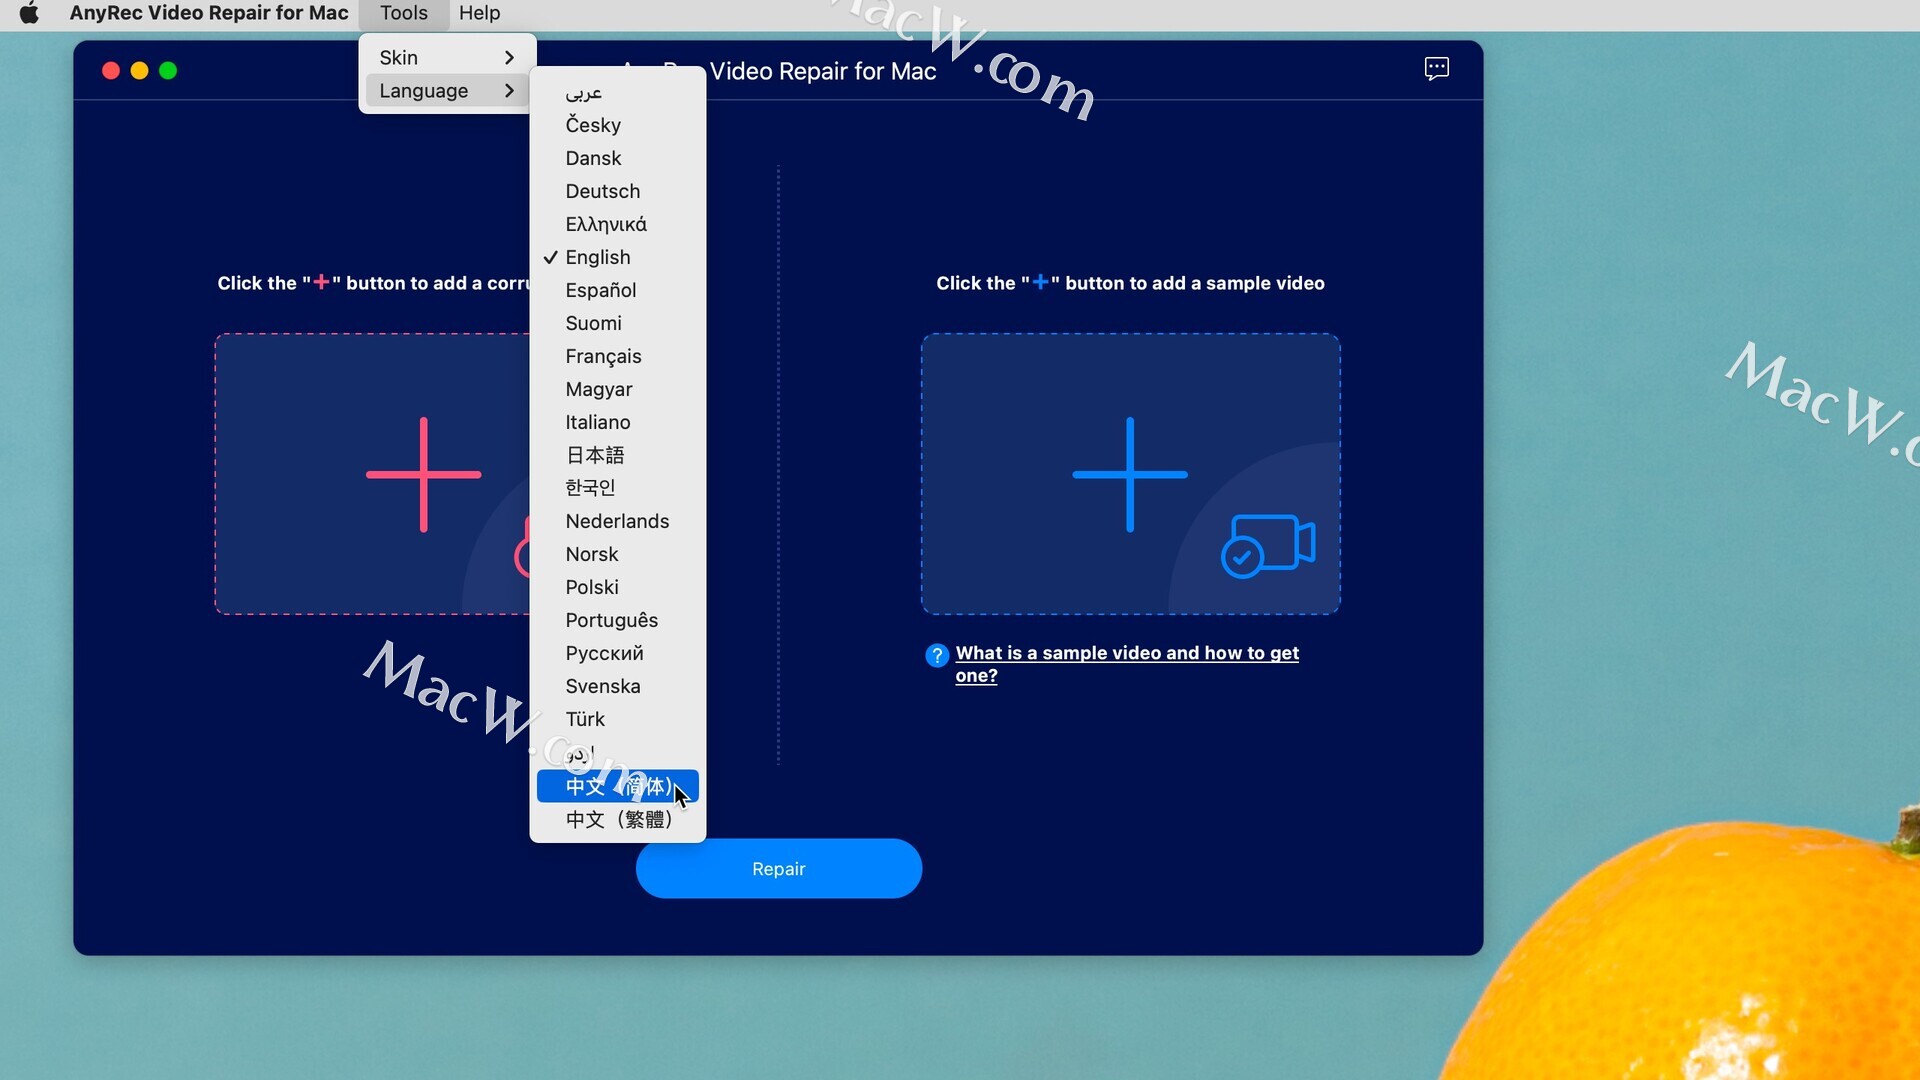1920x1080 pixels.
Task: Click the green fullscreen window button
Action: [168, 70]
